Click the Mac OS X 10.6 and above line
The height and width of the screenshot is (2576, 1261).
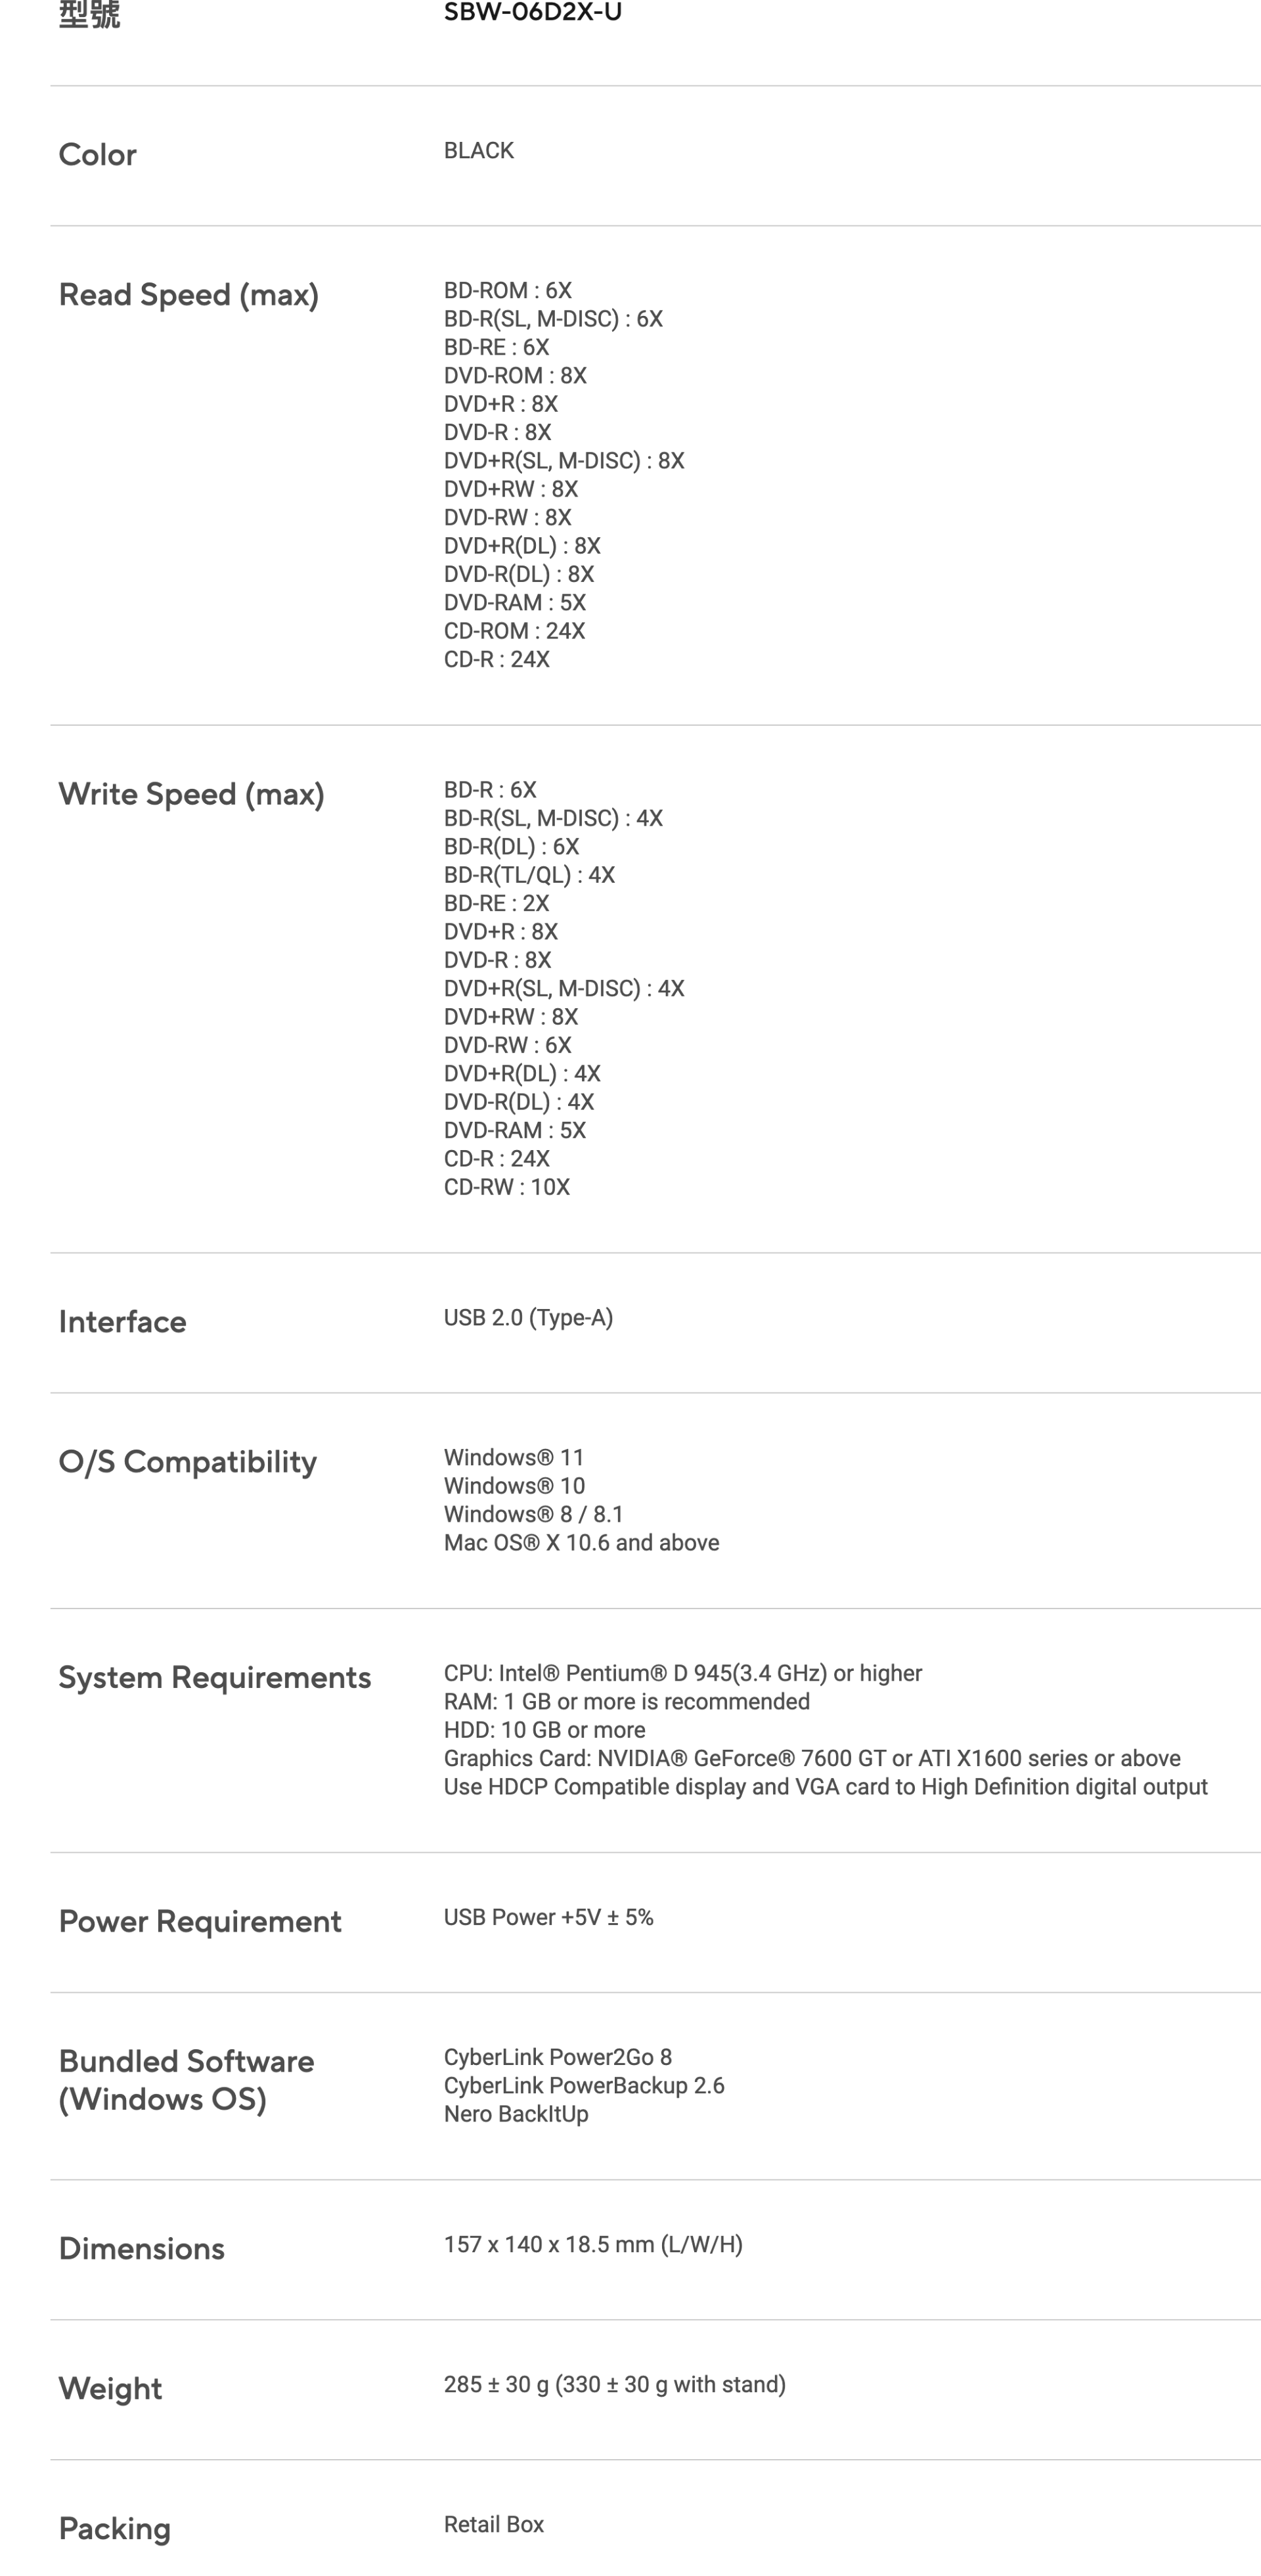pos(581,1543)
